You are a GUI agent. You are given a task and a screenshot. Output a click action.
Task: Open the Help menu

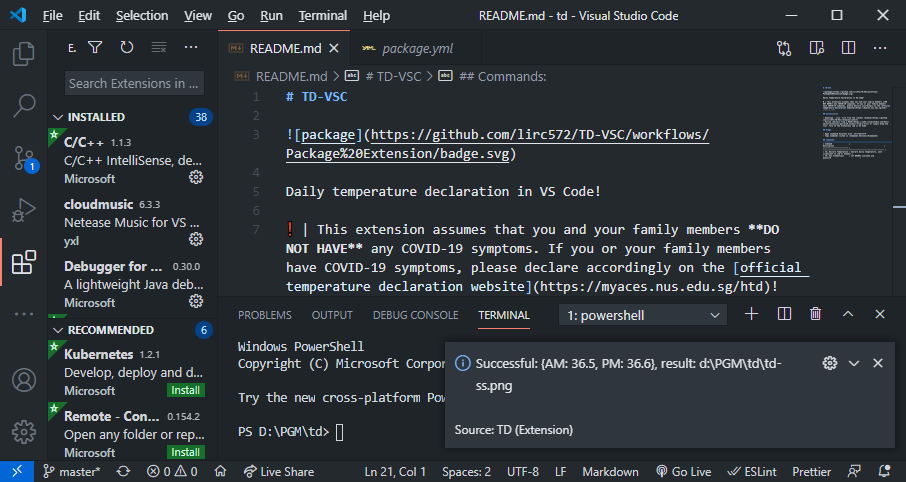376,16
